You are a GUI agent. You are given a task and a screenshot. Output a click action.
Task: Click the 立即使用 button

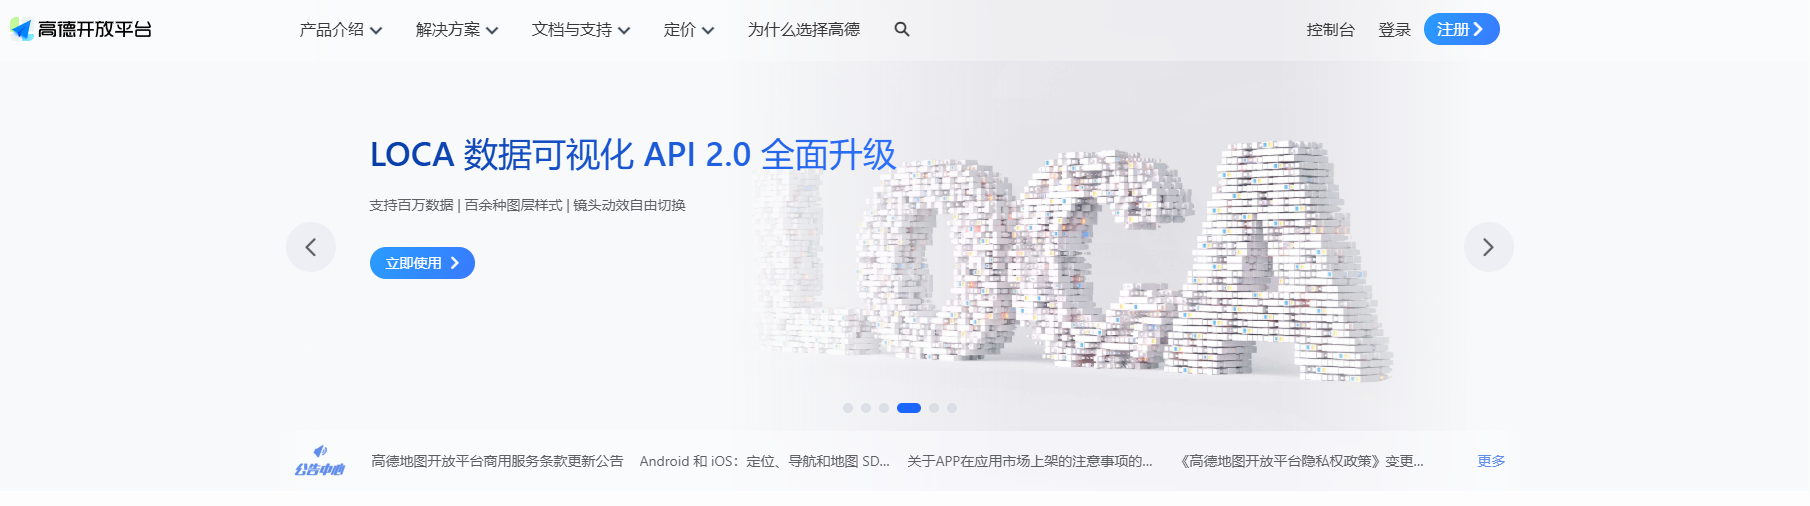click(422, 263)
